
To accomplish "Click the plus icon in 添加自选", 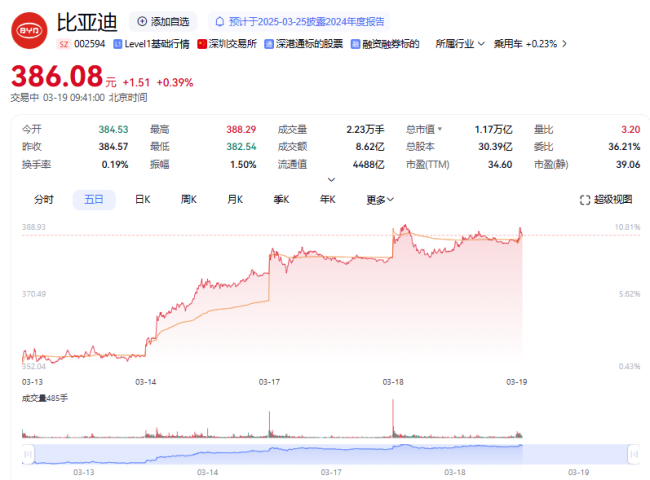I will pos(142,22).
